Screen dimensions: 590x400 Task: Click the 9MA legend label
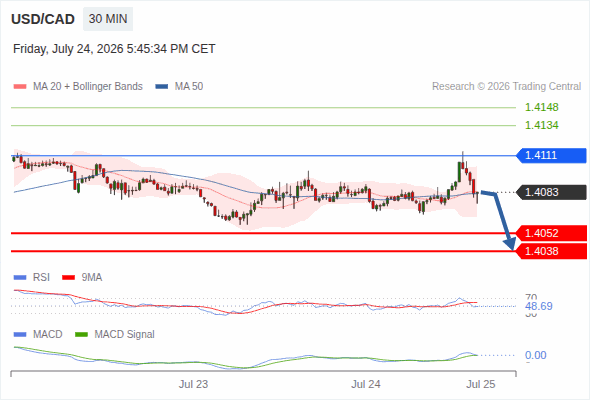point(92,277)
